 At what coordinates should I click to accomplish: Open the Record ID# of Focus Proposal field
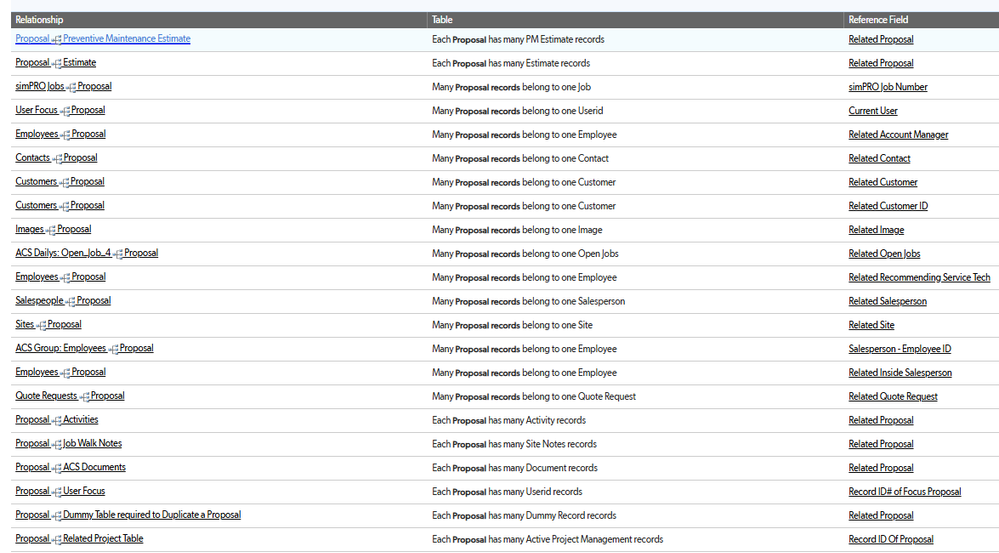[904, 492]
